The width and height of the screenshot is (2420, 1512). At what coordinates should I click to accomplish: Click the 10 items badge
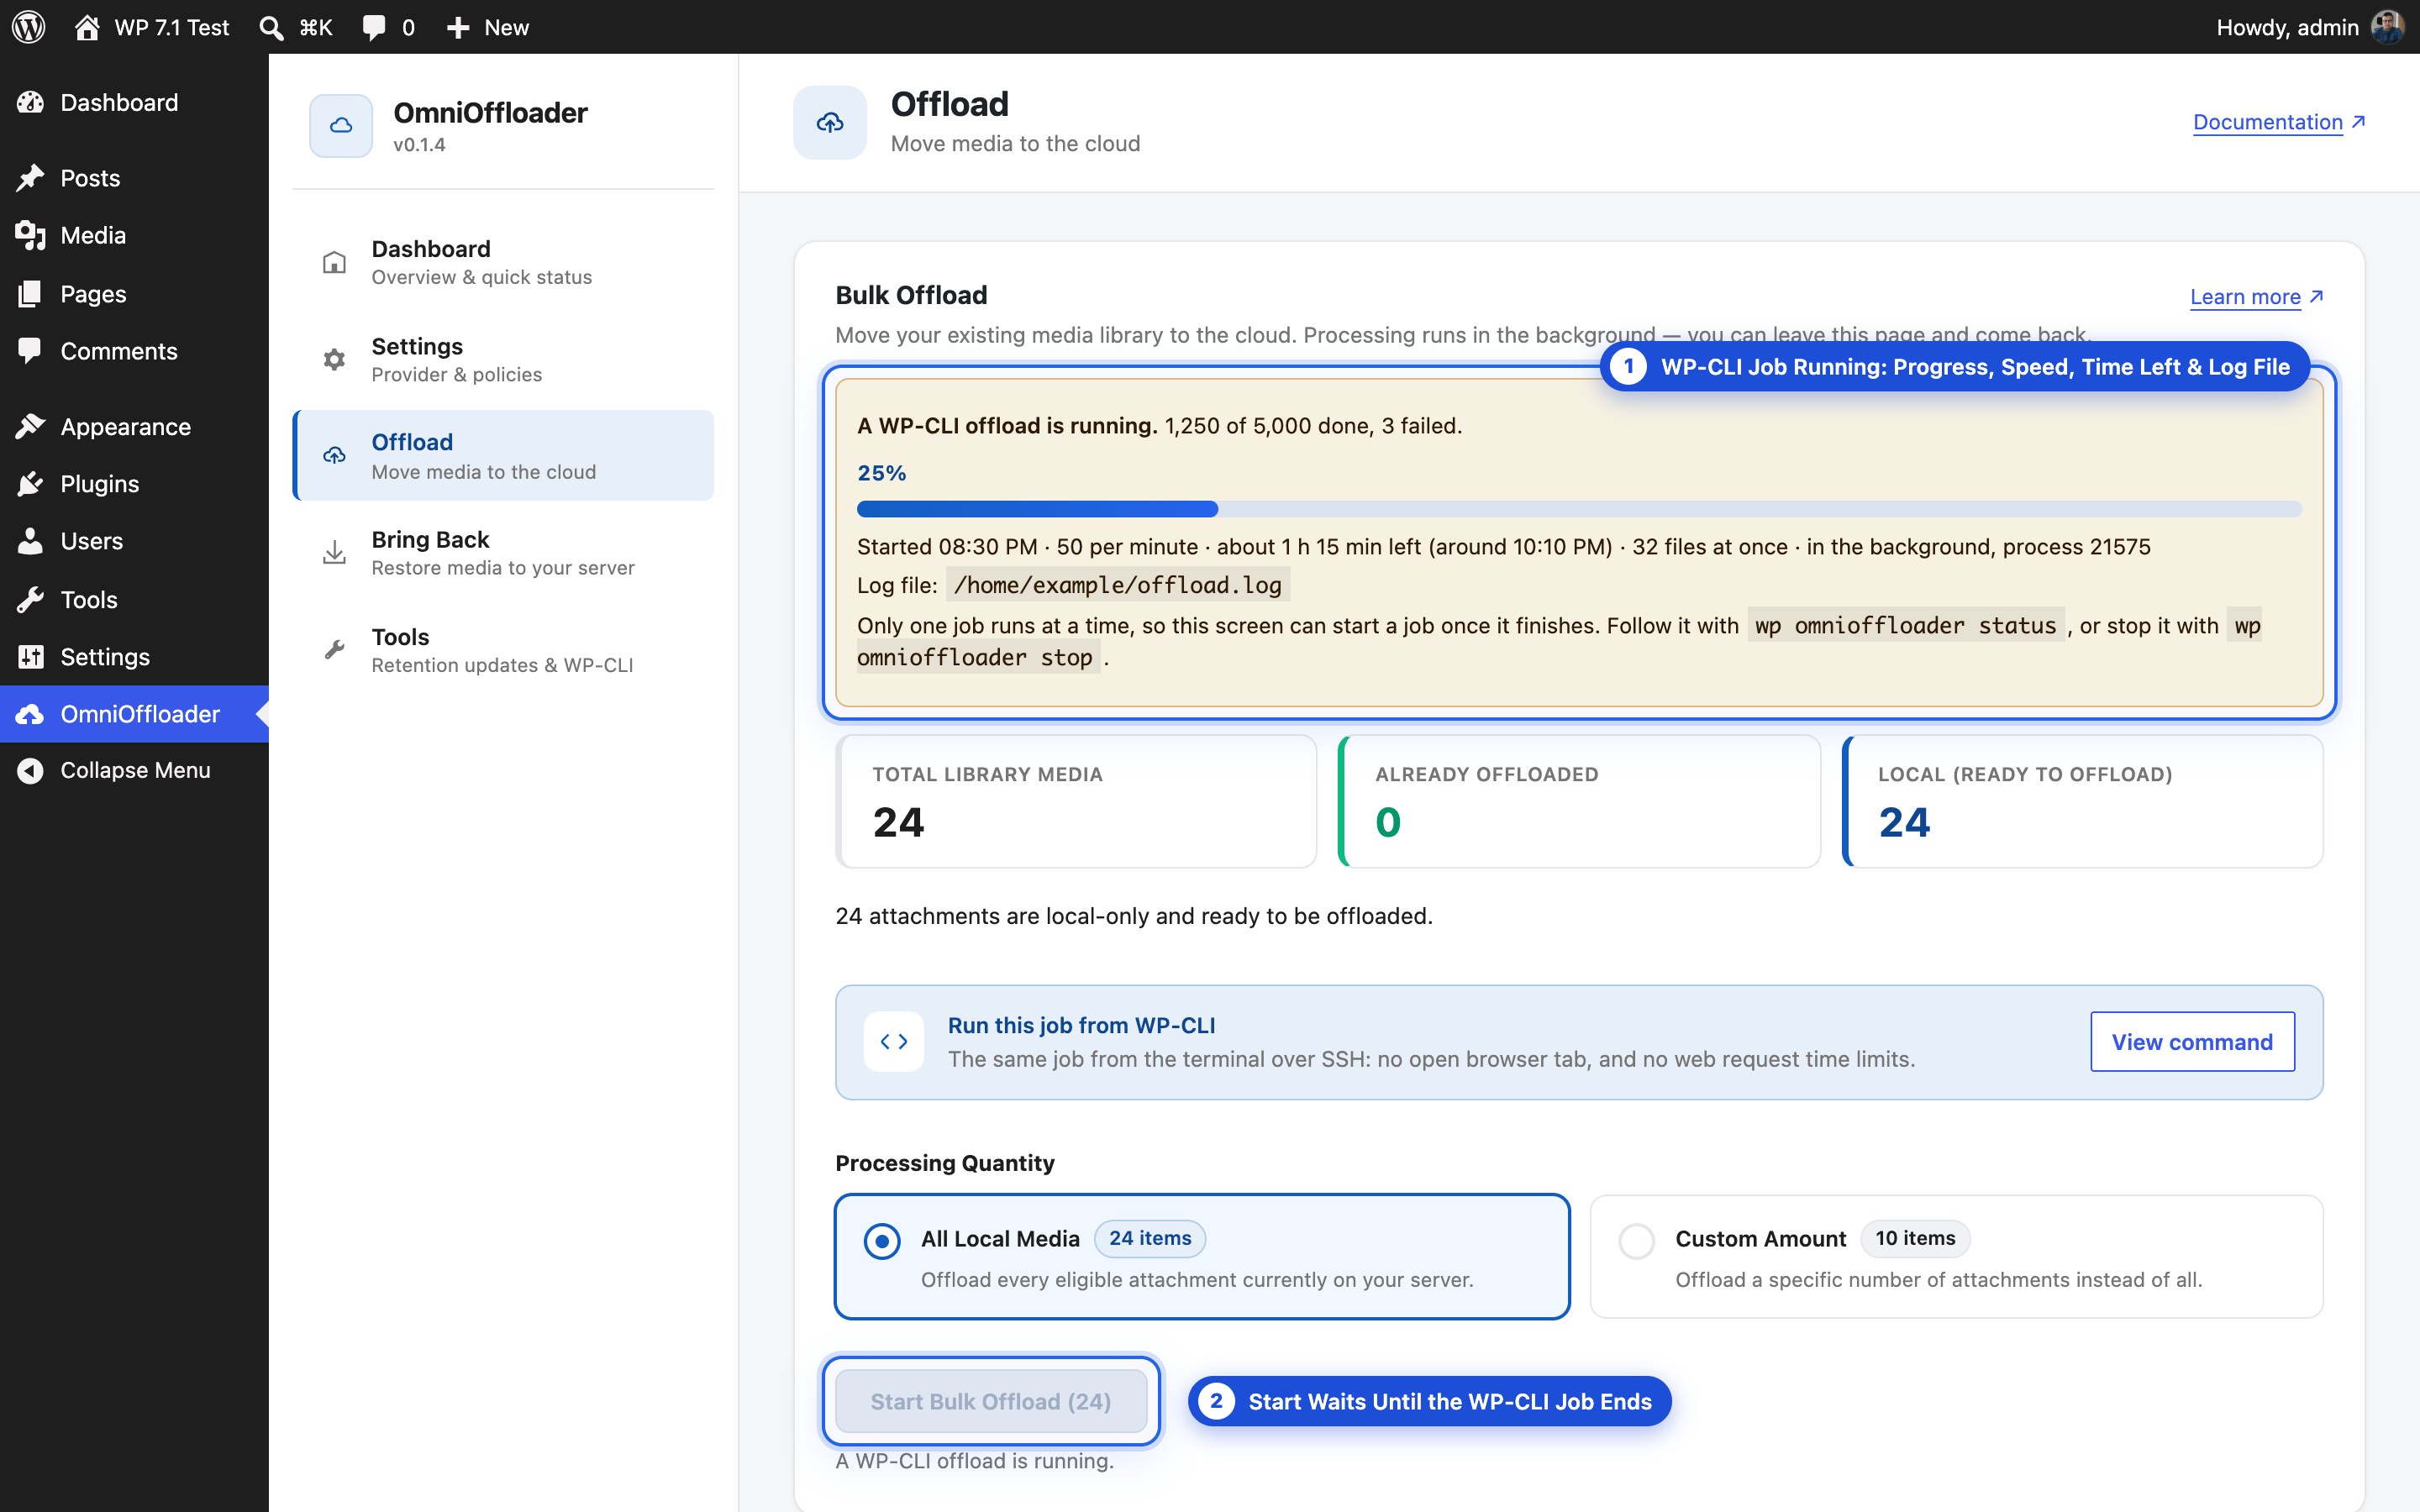pyautogui.click(x=1915, y=1238)
